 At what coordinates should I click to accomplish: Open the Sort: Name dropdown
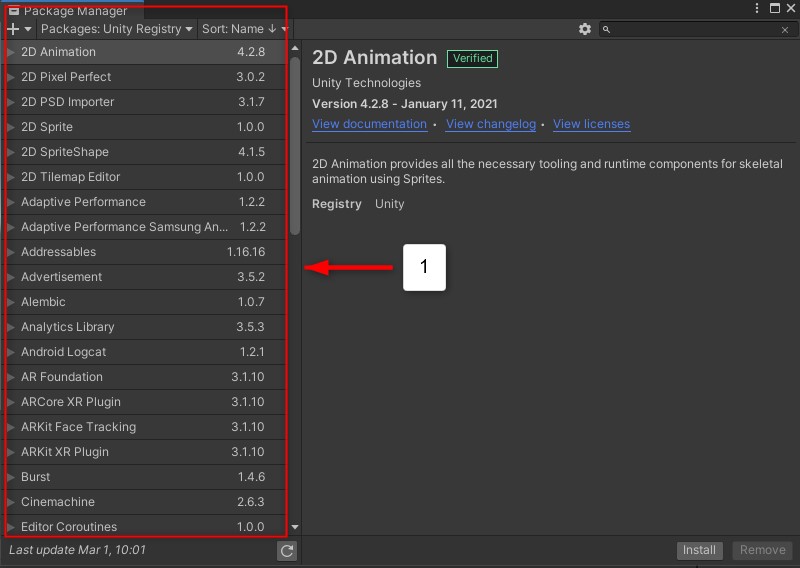point(245,29)
